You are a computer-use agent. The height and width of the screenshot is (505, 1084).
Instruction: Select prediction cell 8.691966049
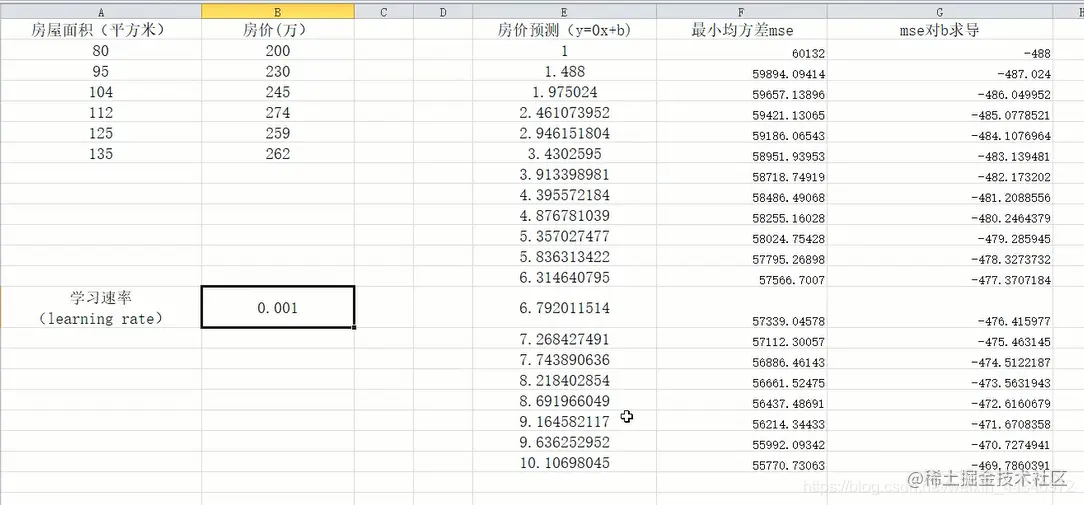pos(565,401)
